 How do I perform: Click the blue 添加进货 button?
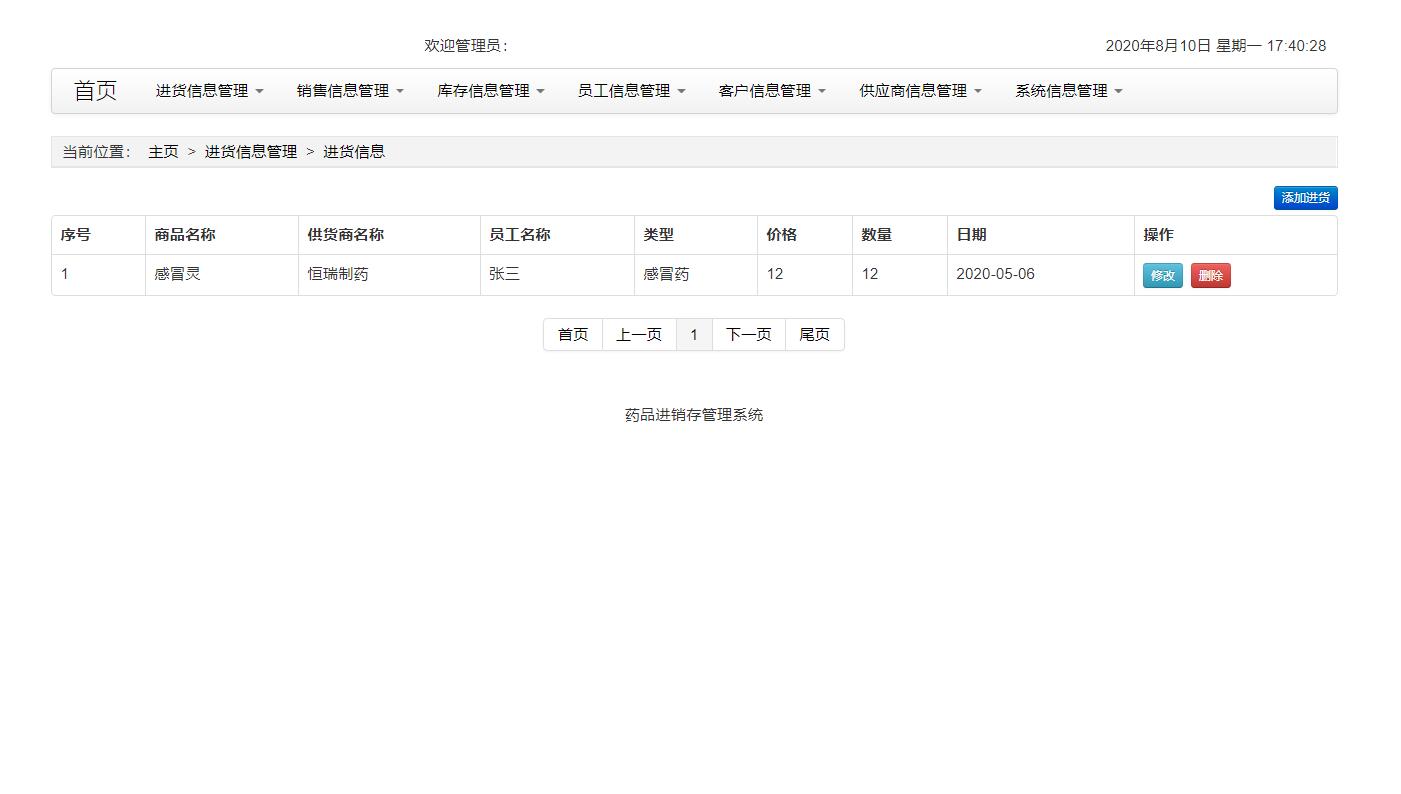click(1305, 197)
